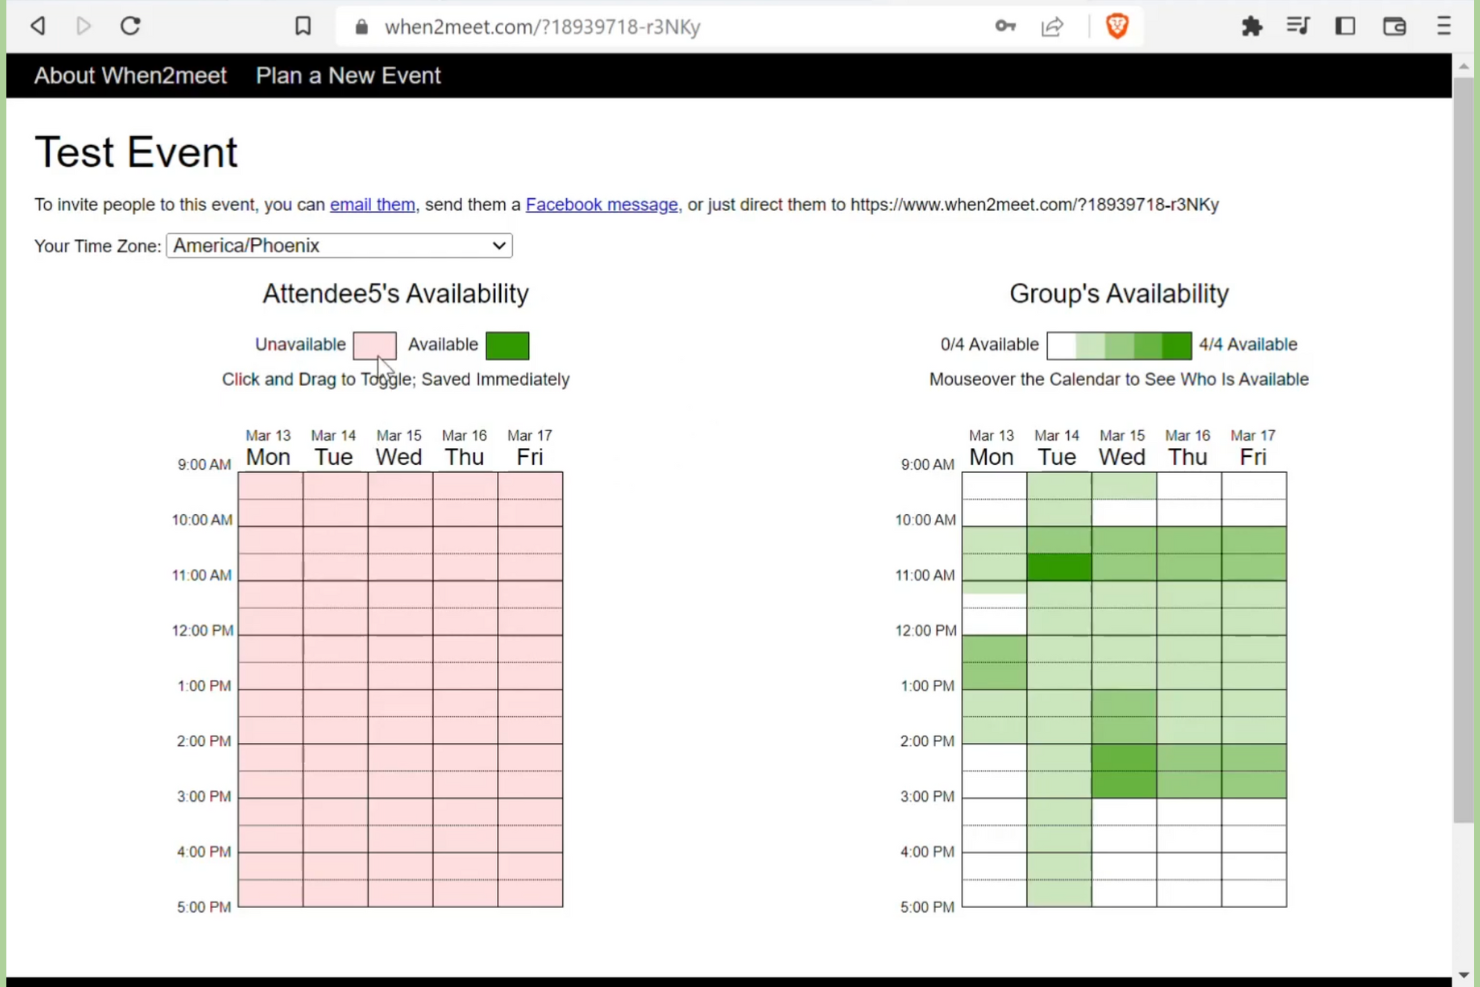Toggle Wednesday 9:00 AM slot in Attendee5's grid
This screenshot has height=987, width=1480.
[401, 479]
